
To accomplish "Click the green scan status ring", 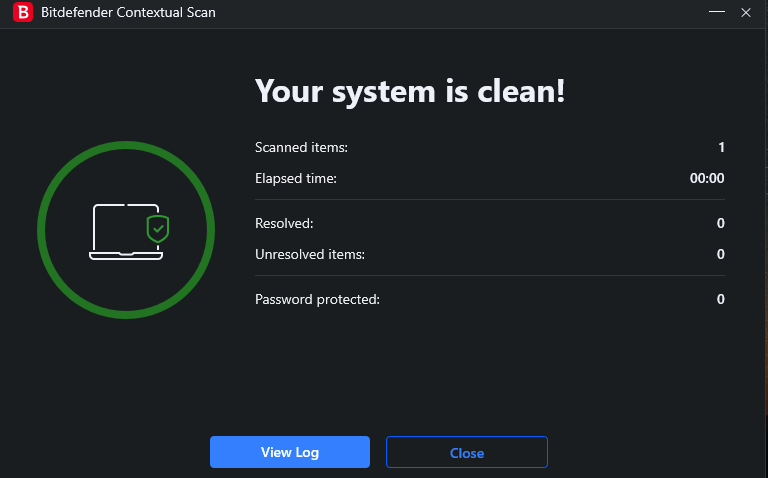I will (x=126, y=144).
